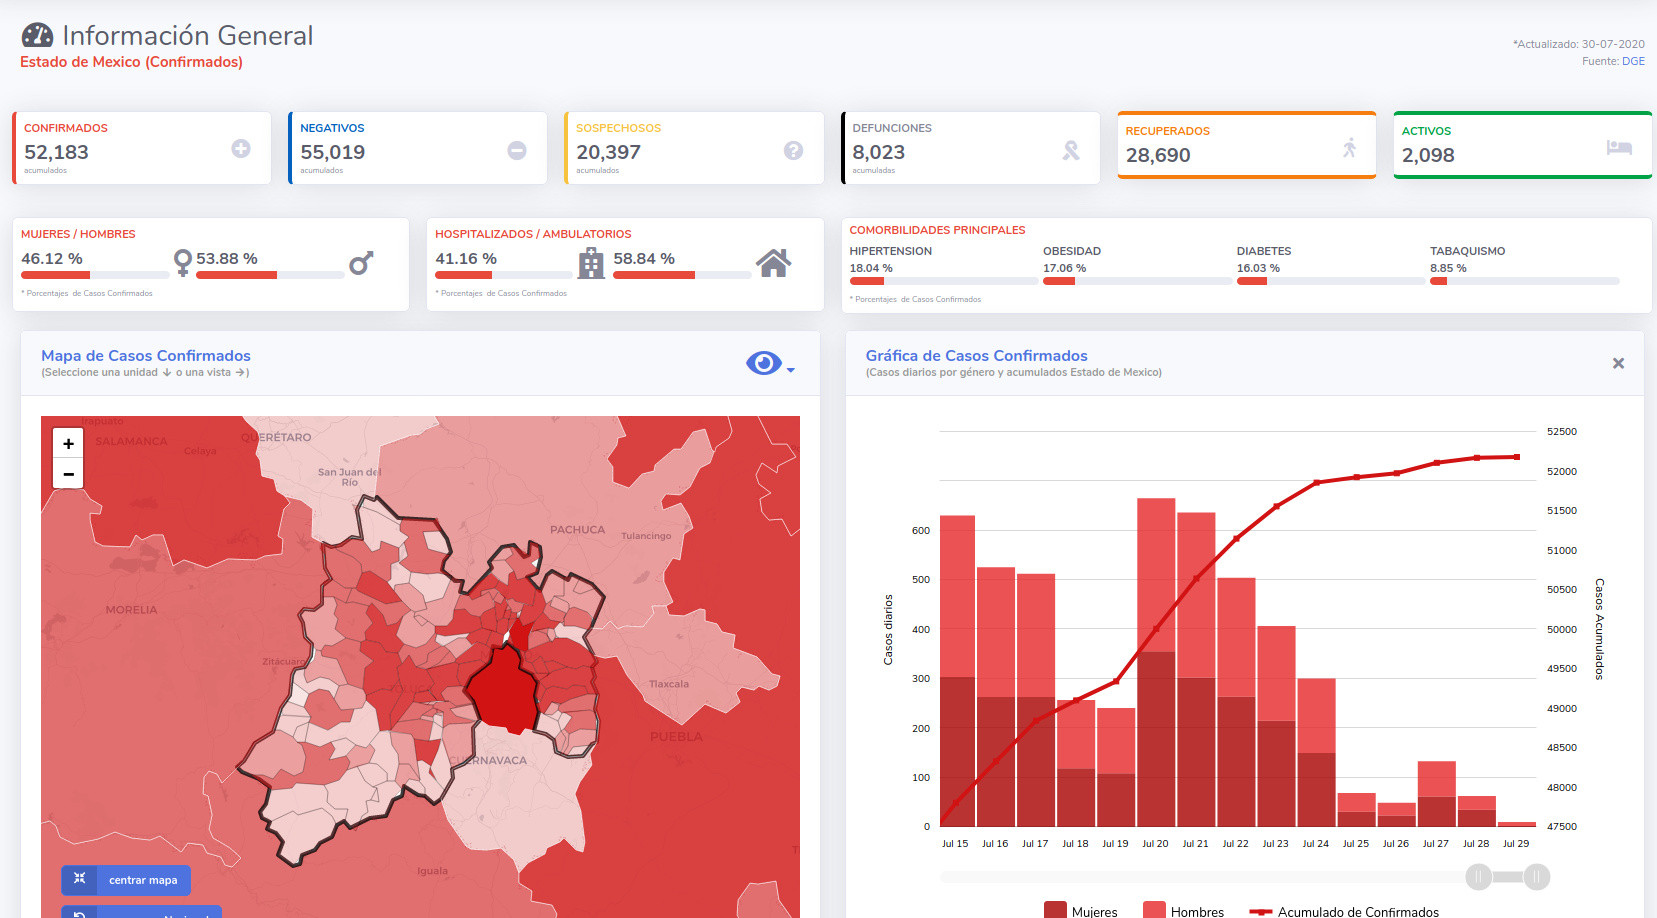
Task: Click the MORELIA label on the map
Action: [131, 610]
